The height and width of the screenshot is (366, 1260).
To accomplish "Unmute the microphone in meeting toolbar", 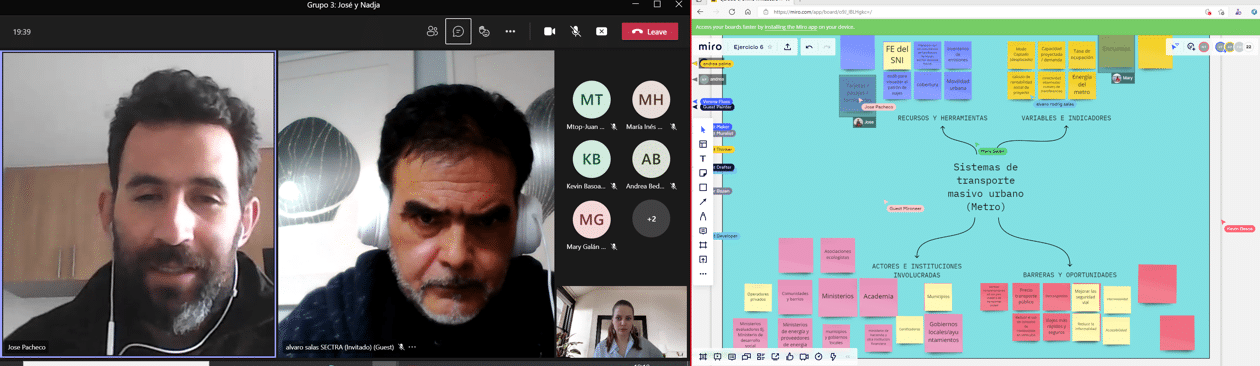I will [x=575, y=31].
